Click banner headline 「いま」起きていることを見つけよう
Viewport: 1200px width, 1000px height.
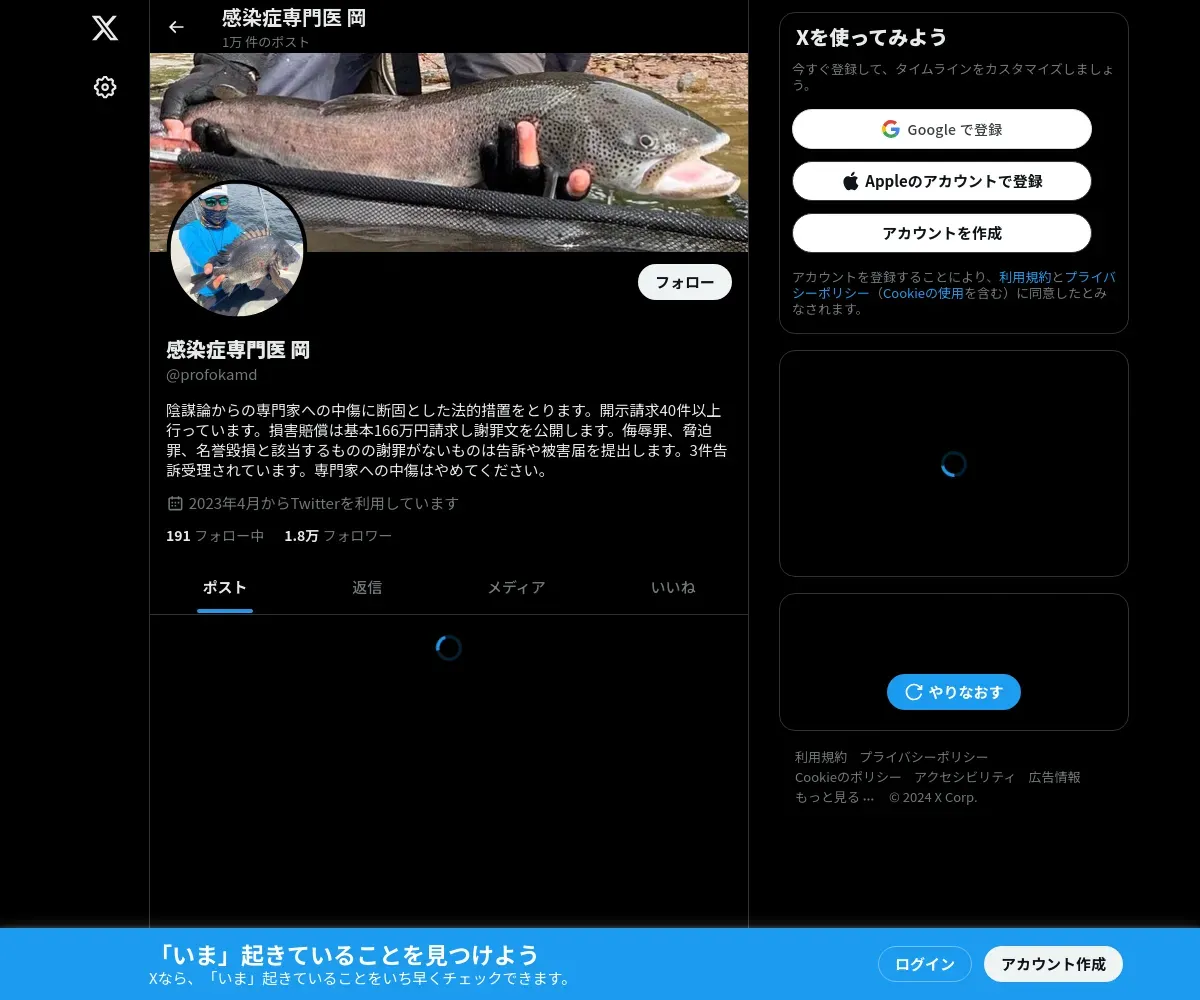point(347,955)
